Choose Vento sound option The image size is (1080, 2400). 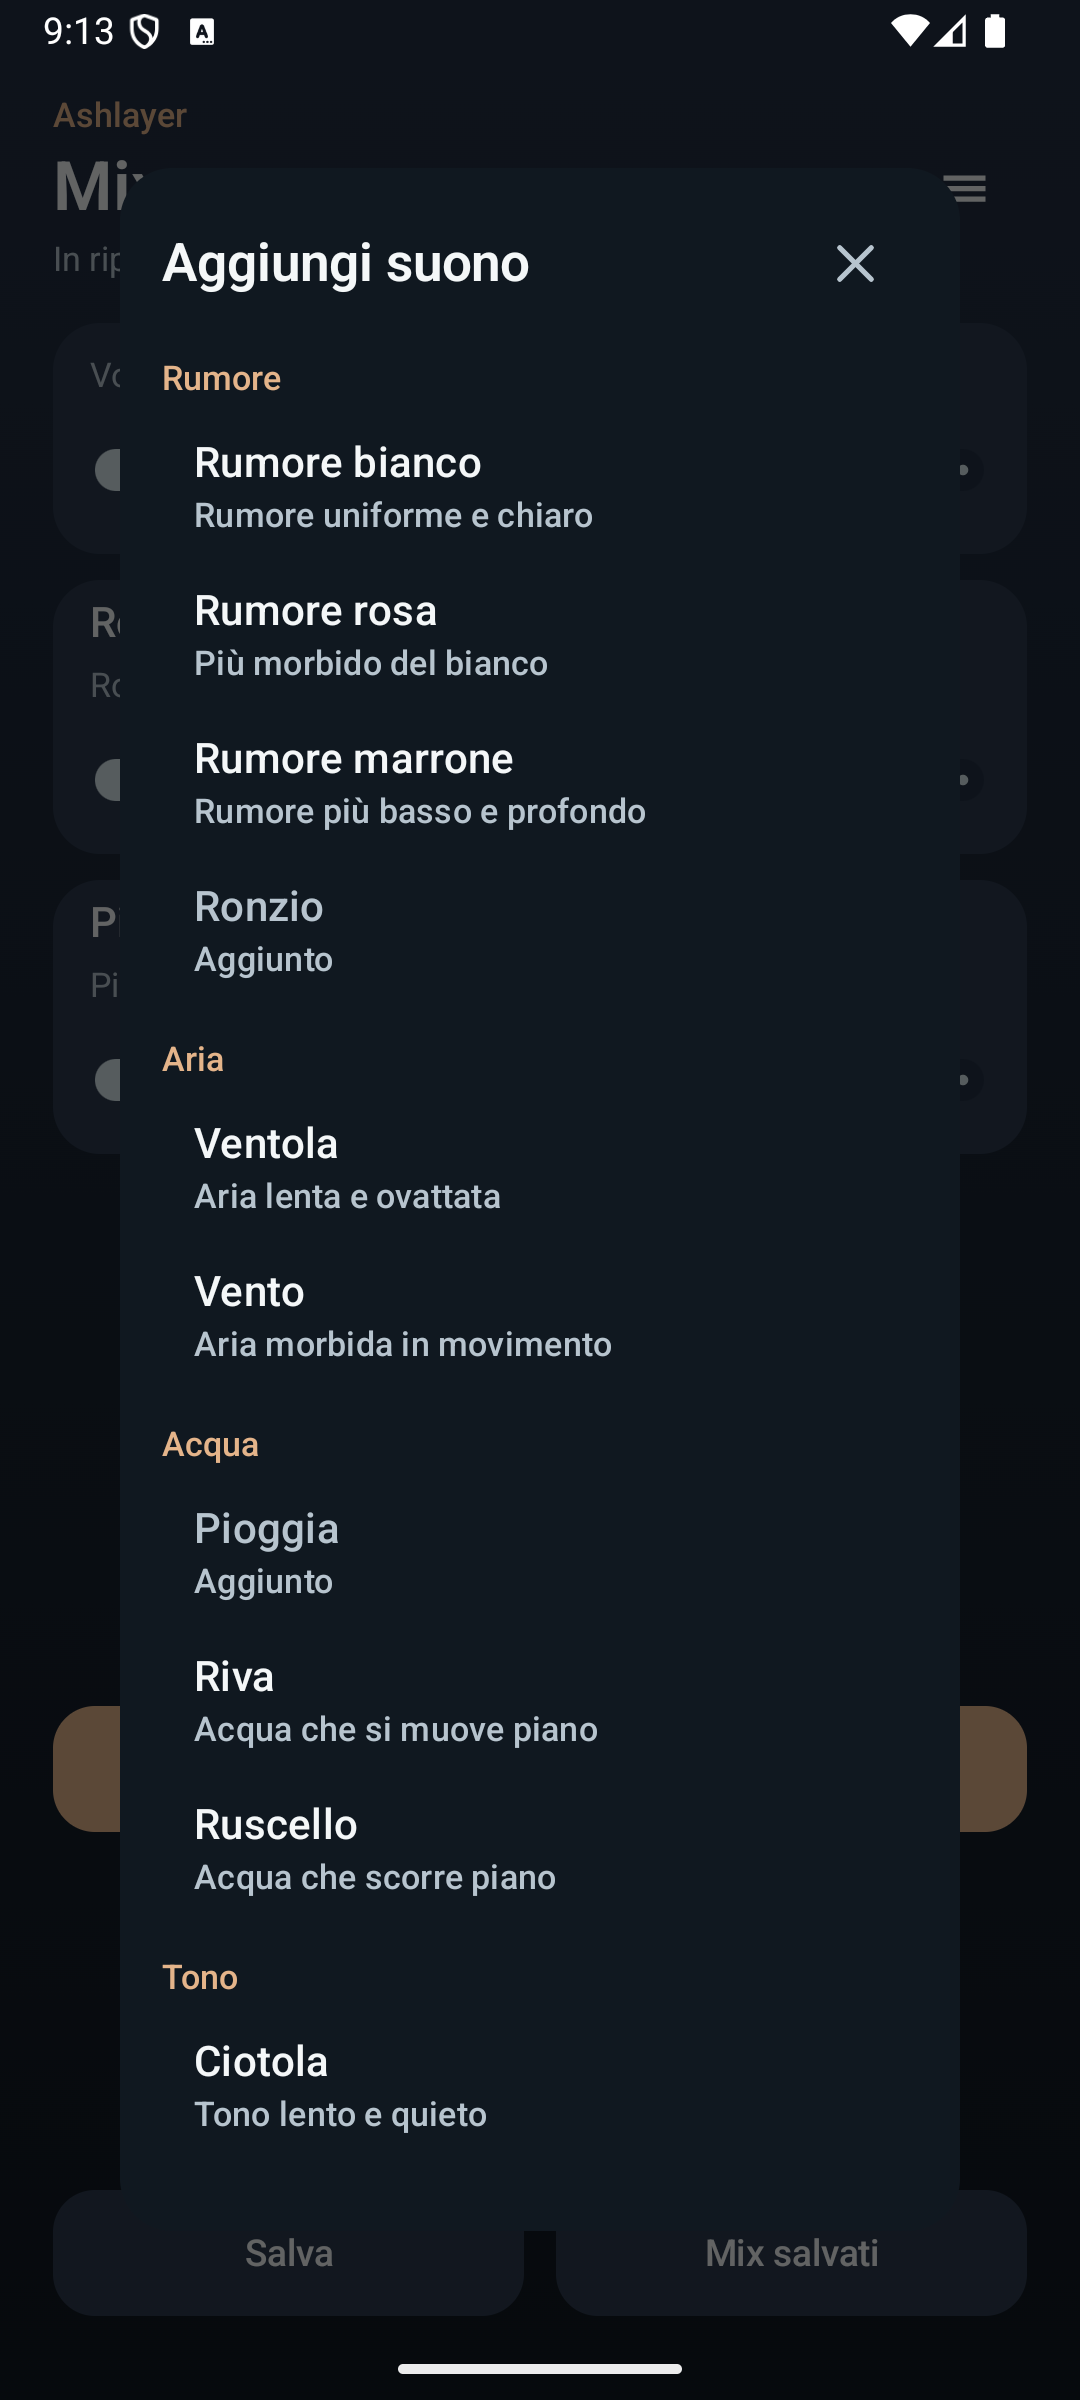[x=540, y=1316]
